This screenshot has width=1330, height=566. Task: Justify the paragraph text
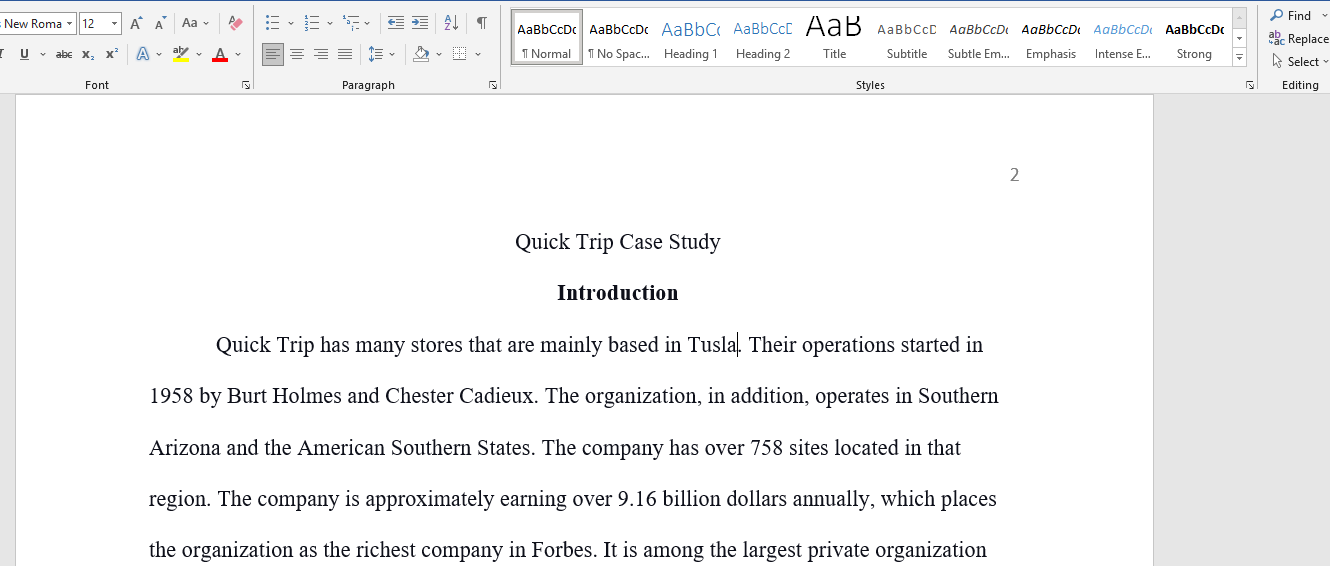pos(345,54)
